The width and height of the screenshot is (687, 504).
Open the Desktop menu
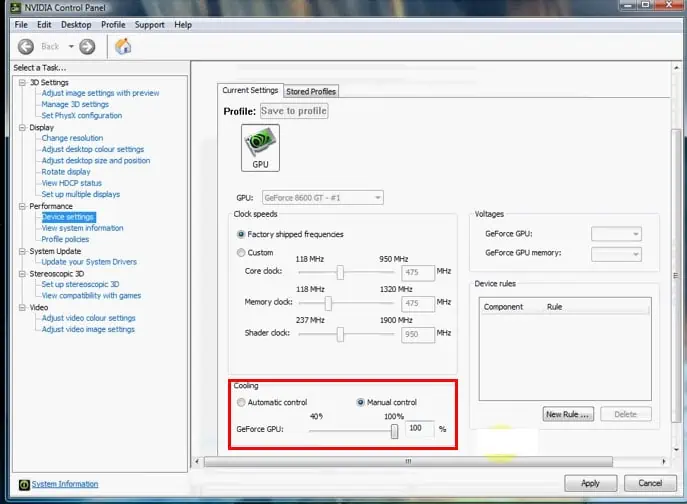click(76, 24)
